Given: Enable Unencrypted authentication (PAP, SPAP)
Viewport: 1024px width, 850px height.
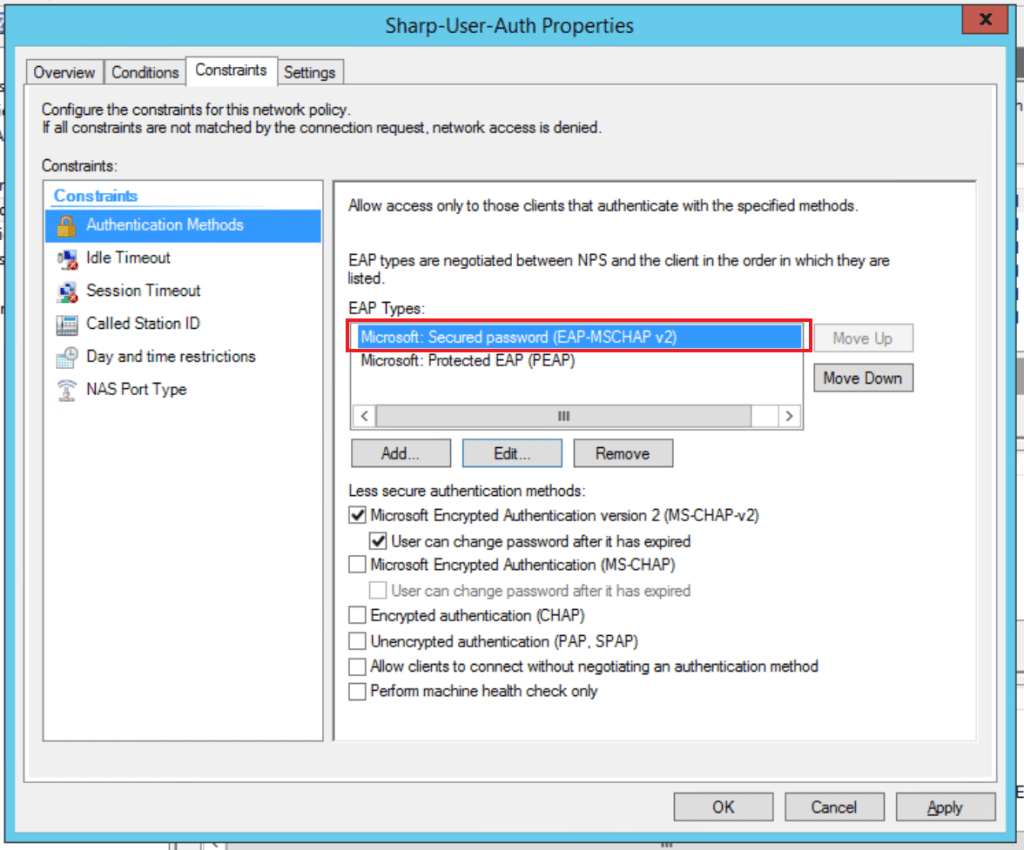Looking at the screenshot, I should point(357,641).
